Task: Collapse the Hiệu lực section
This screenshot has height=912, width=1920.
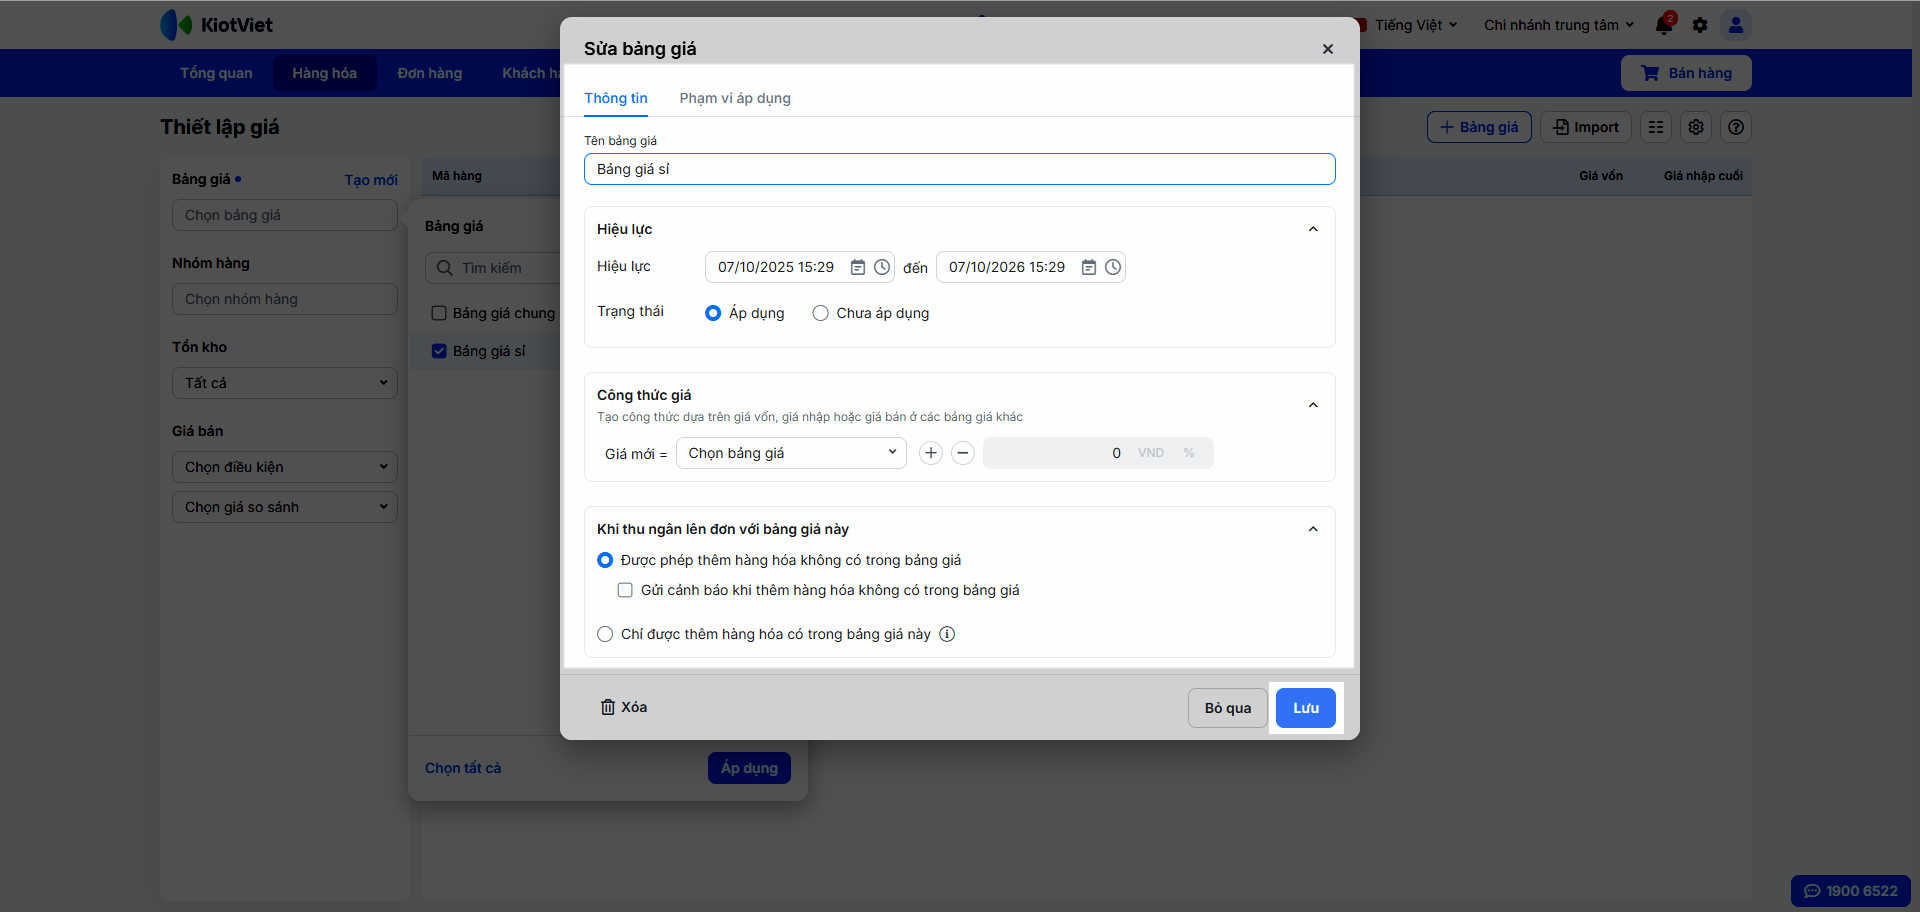Action: pyautogui.click(x=1313, y=229)
